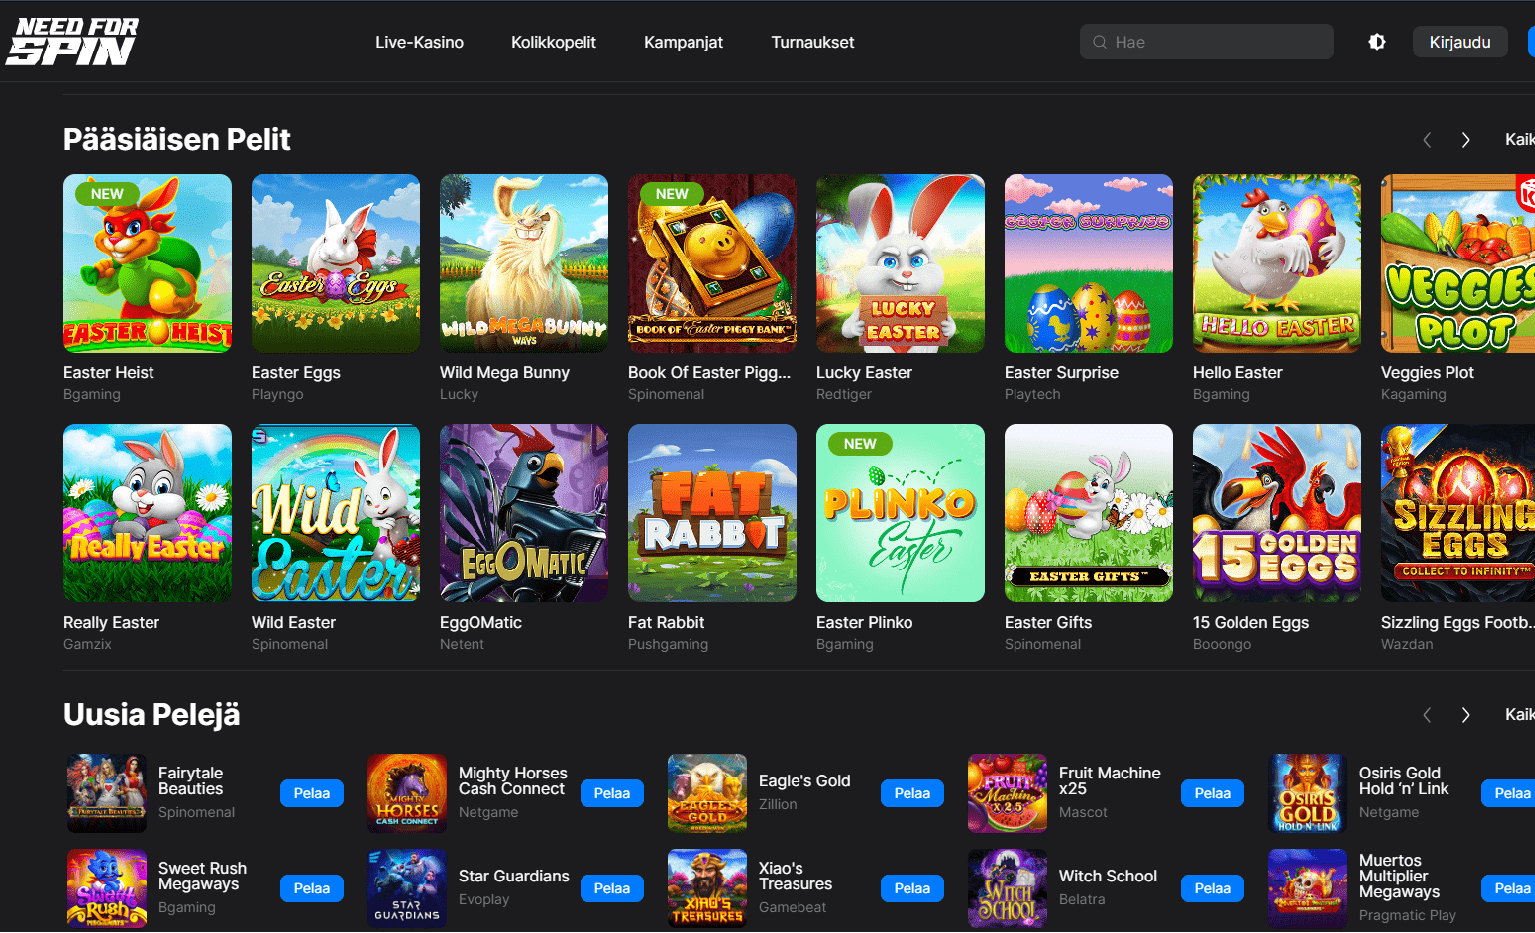Open Easter Gifts game thumbnail
1535x933 pixels.
click(1089, 513)
